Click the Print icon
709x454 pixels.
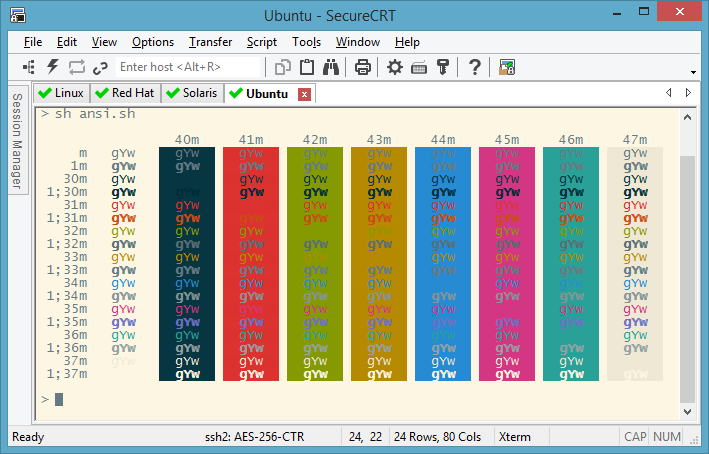click(362, 67)
